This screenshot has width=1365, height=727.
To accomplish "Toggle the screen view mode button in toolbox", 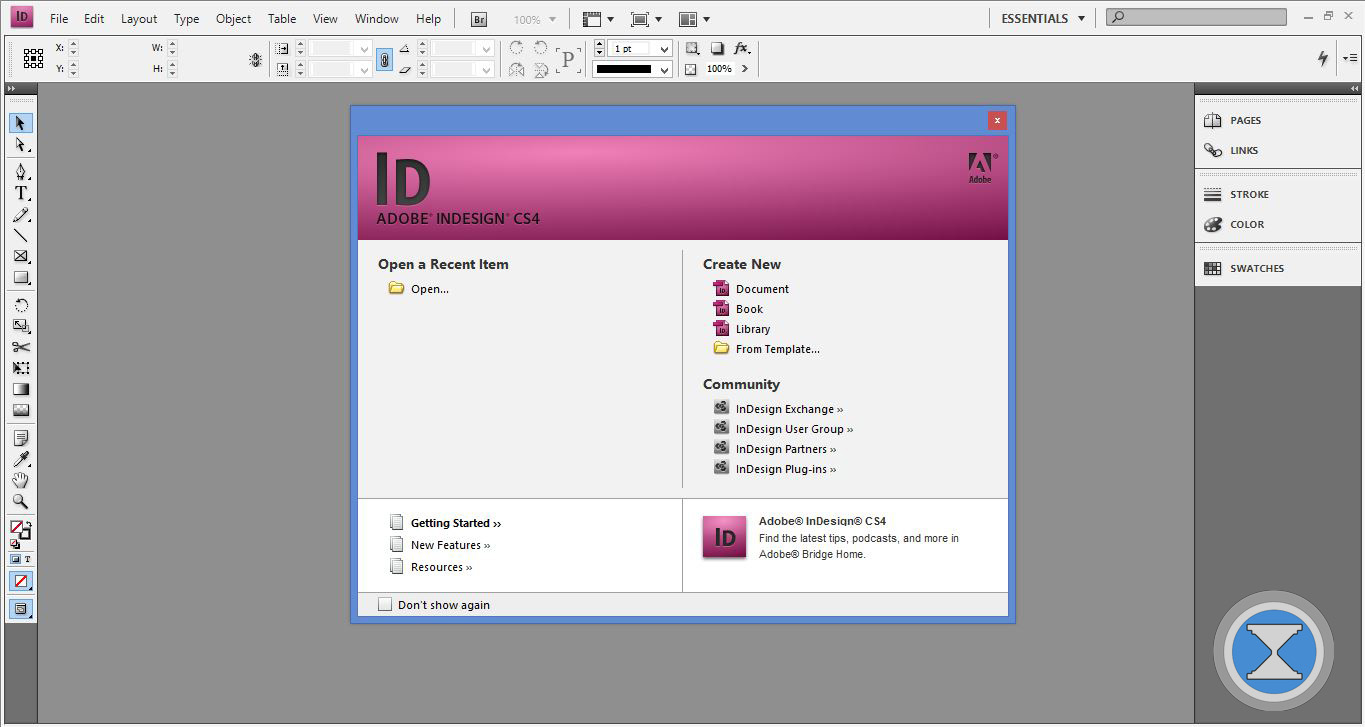I will pyautogui.click(x=21, y=608).
